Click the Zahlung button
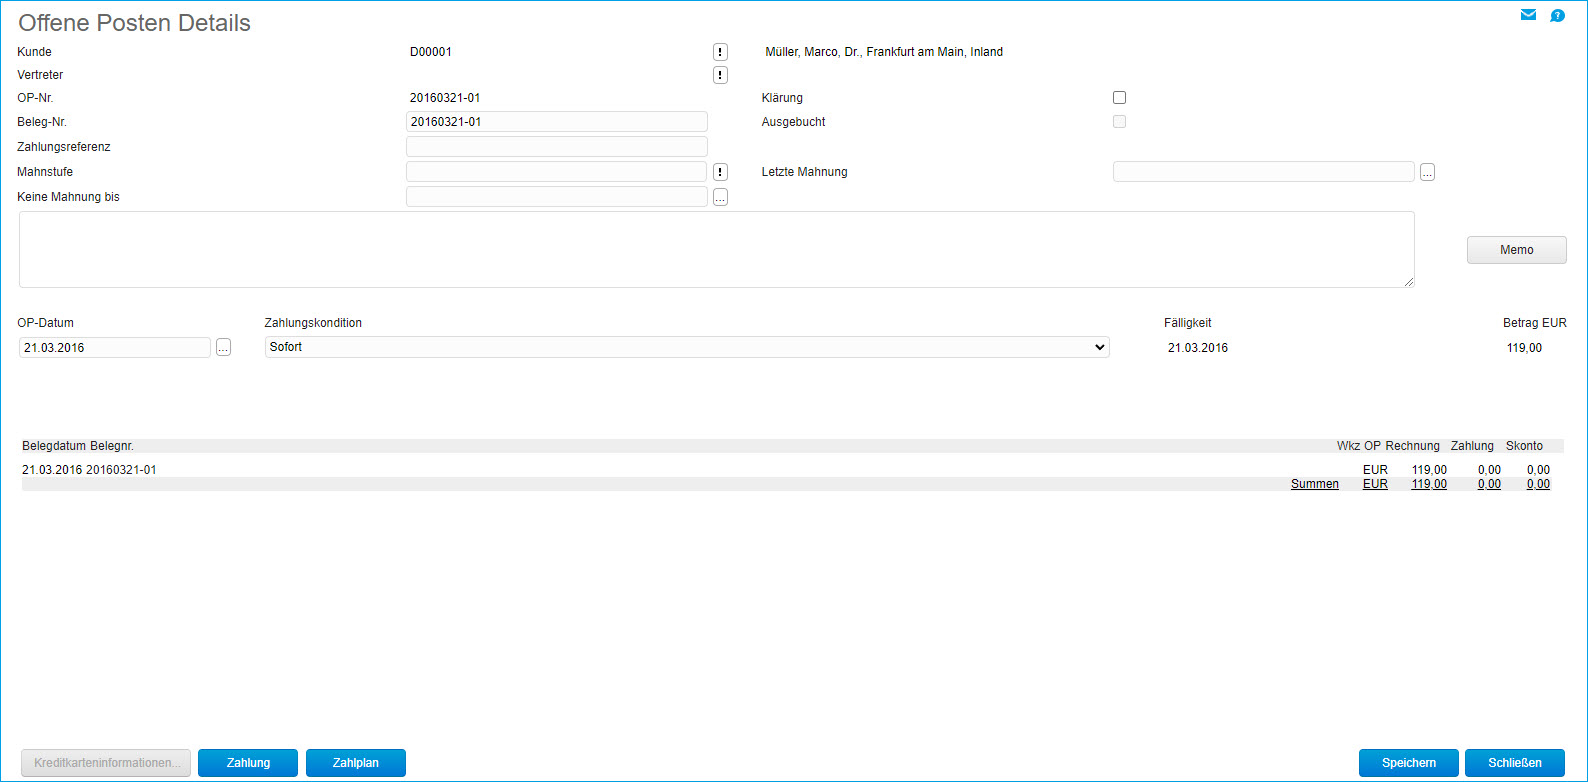 click(x=248, y=763)
